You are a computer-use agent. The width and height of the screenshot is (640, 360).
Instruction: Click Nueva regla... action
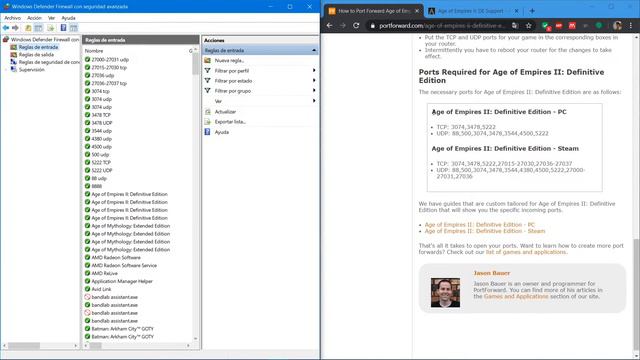coord(229,60)
